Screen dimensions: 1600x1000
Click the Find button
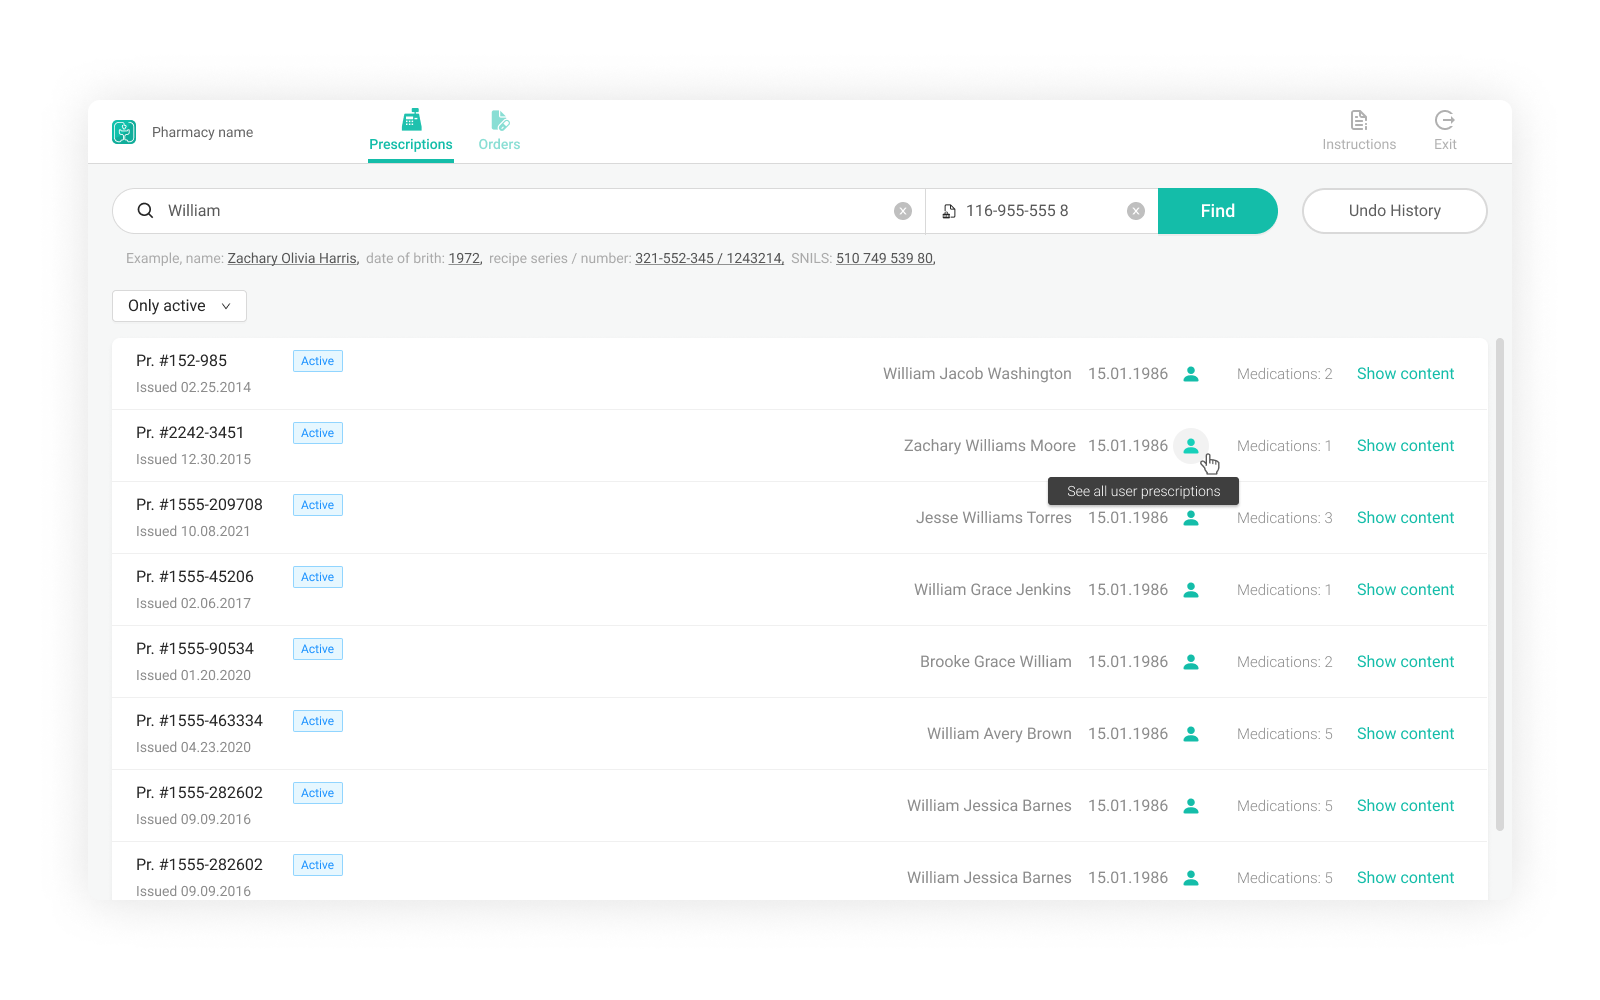tap(1218, 211)
